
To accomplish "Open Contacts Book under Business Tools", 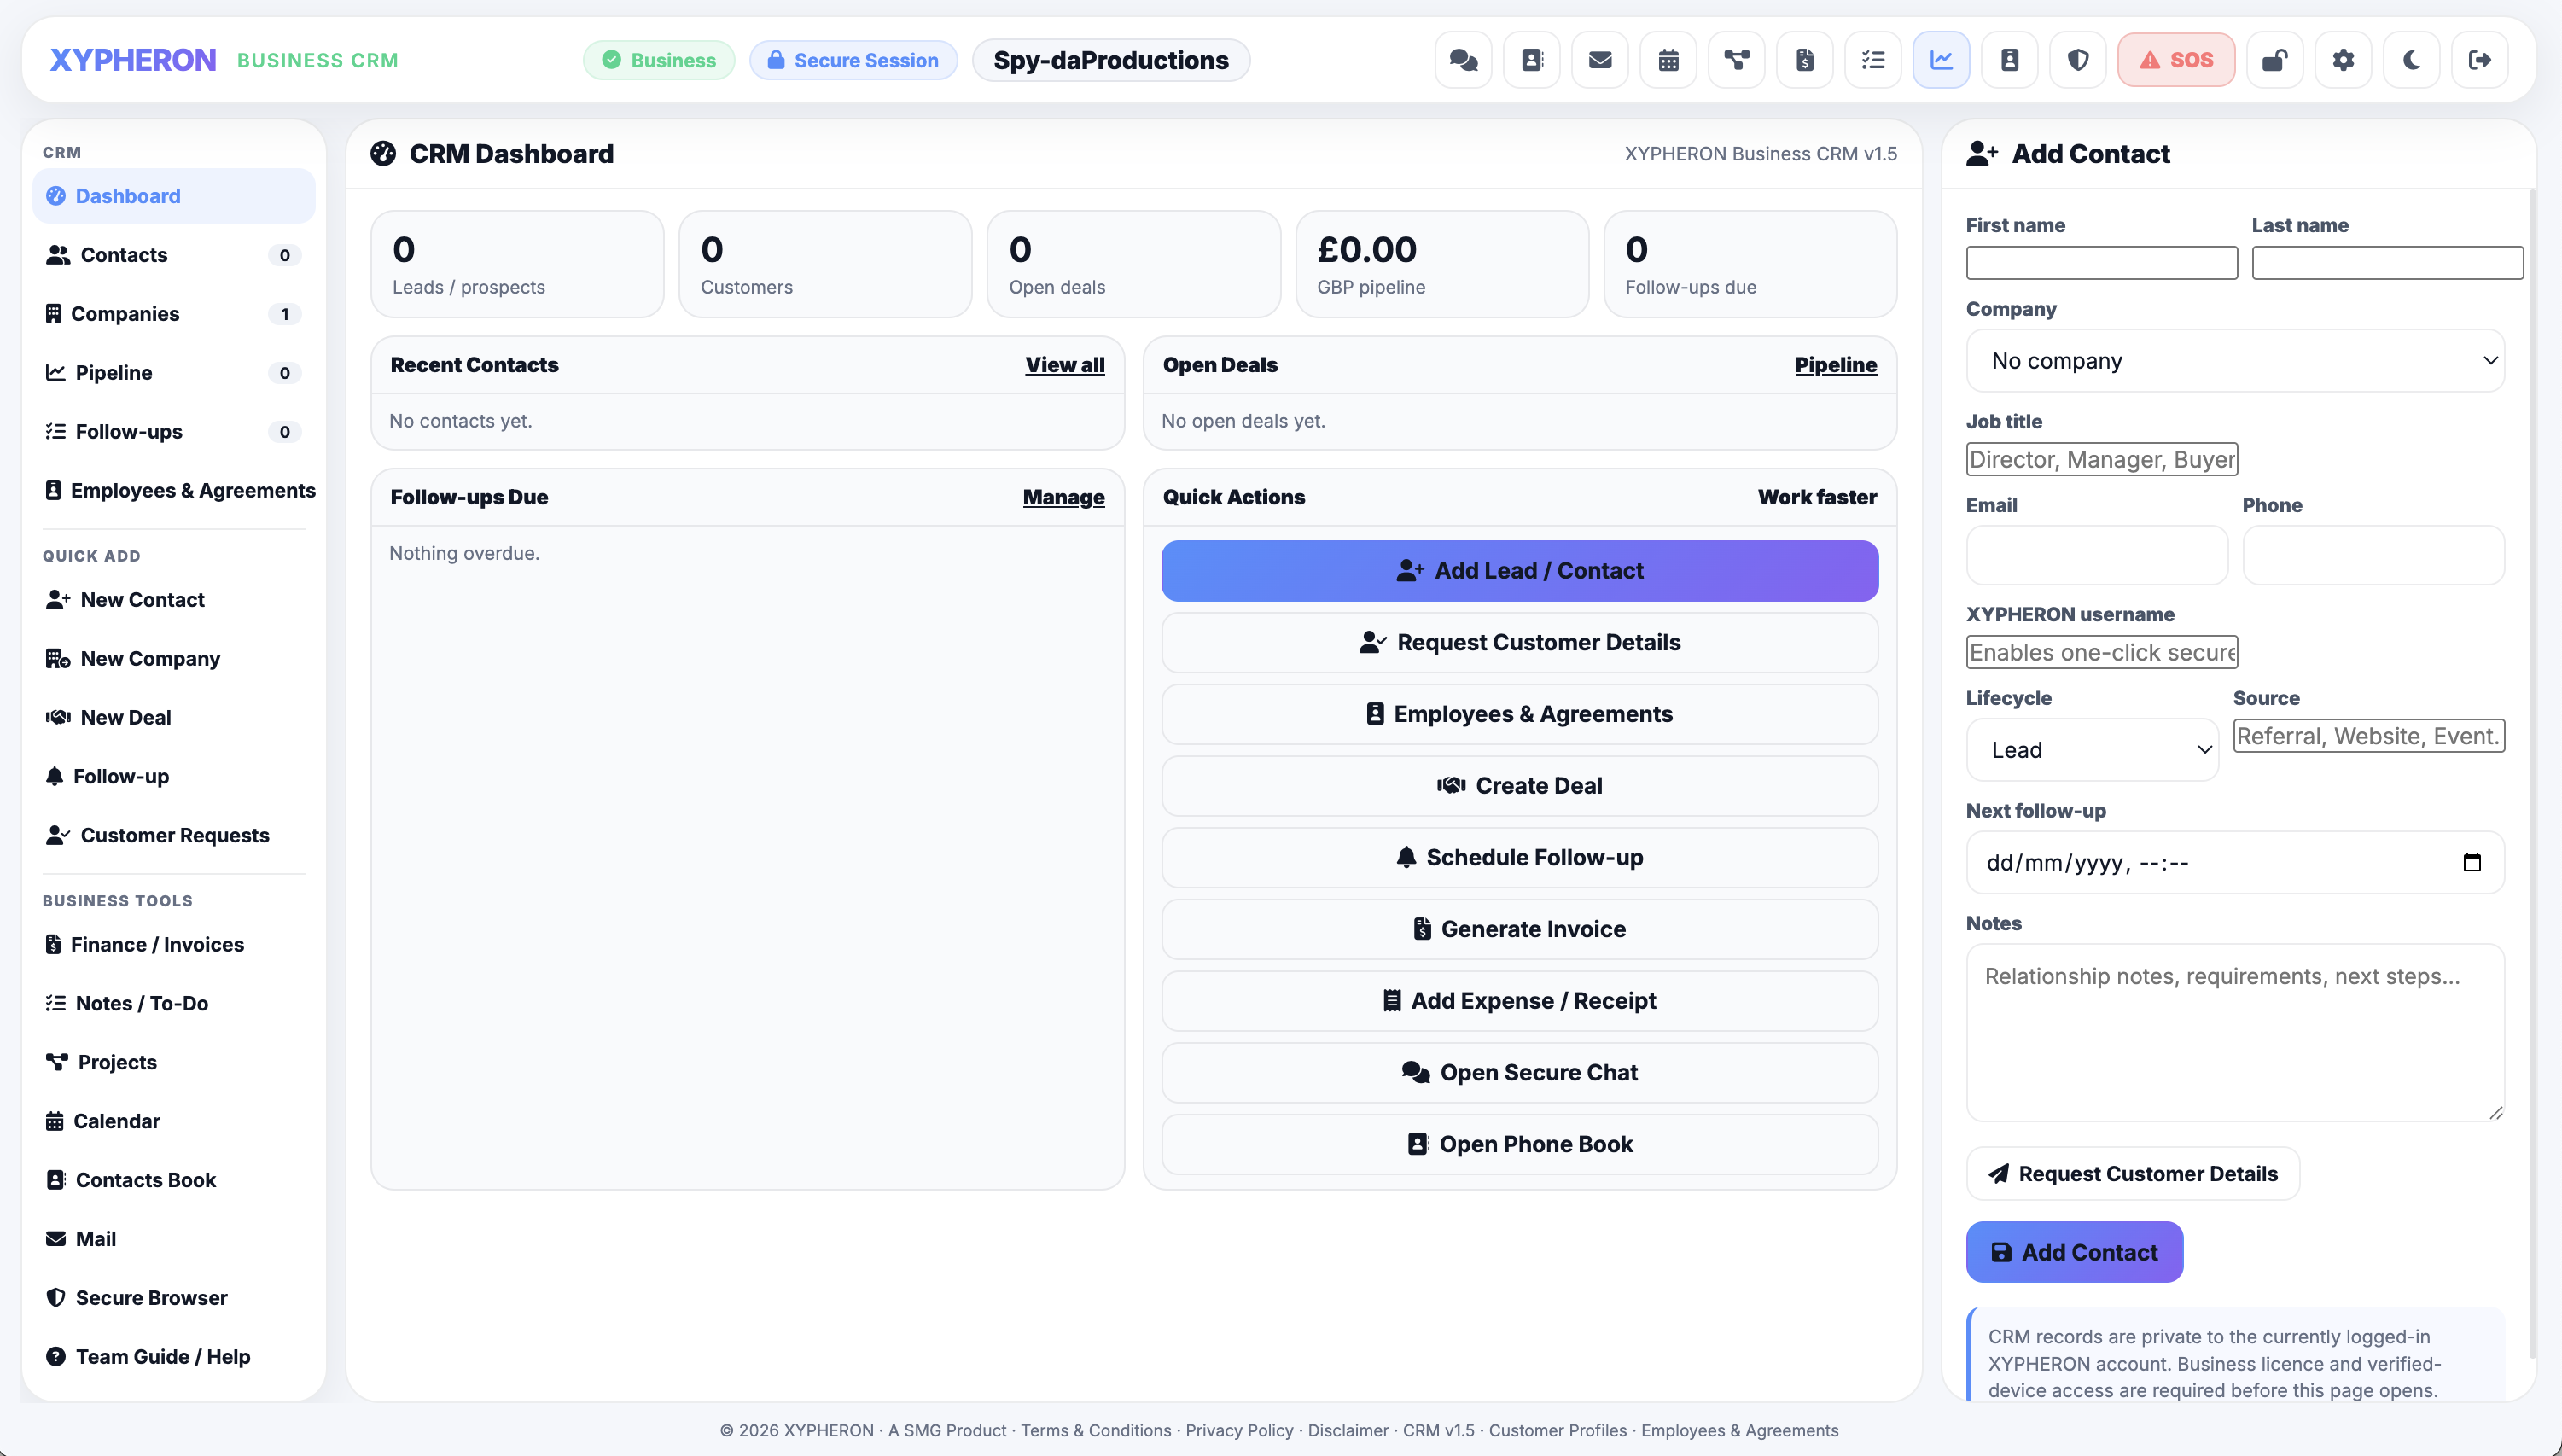I will [x=174, y=1181].
